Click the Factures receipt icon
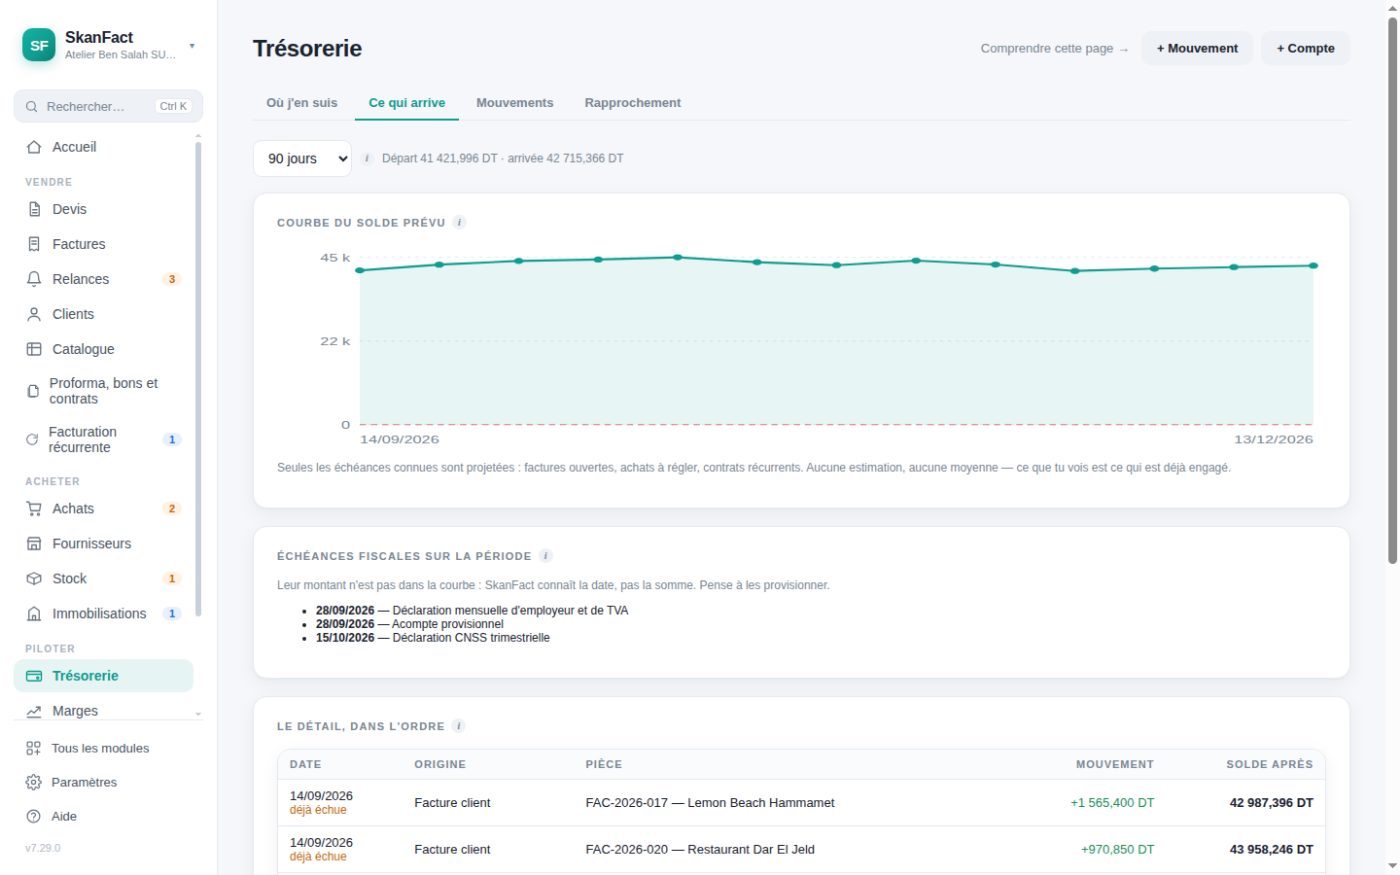Screen dimensions: 1400x875 [34, 244]
